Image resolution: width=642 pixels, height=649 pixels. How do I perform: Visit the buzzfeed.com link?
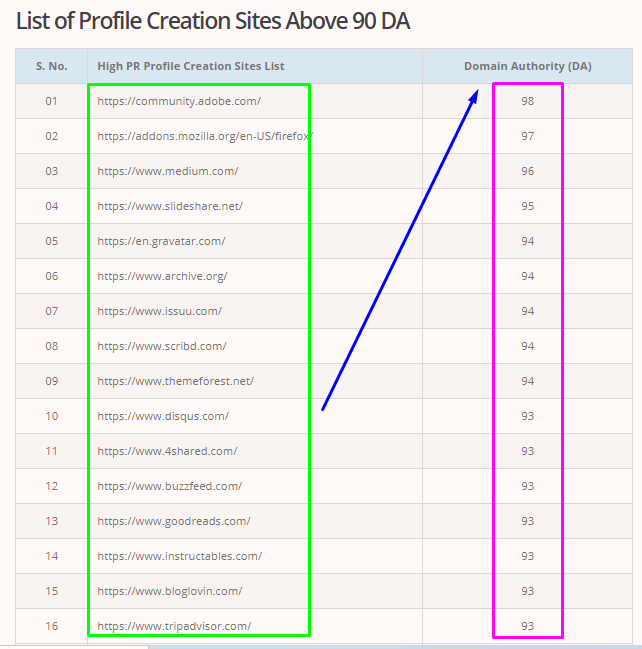170,486
